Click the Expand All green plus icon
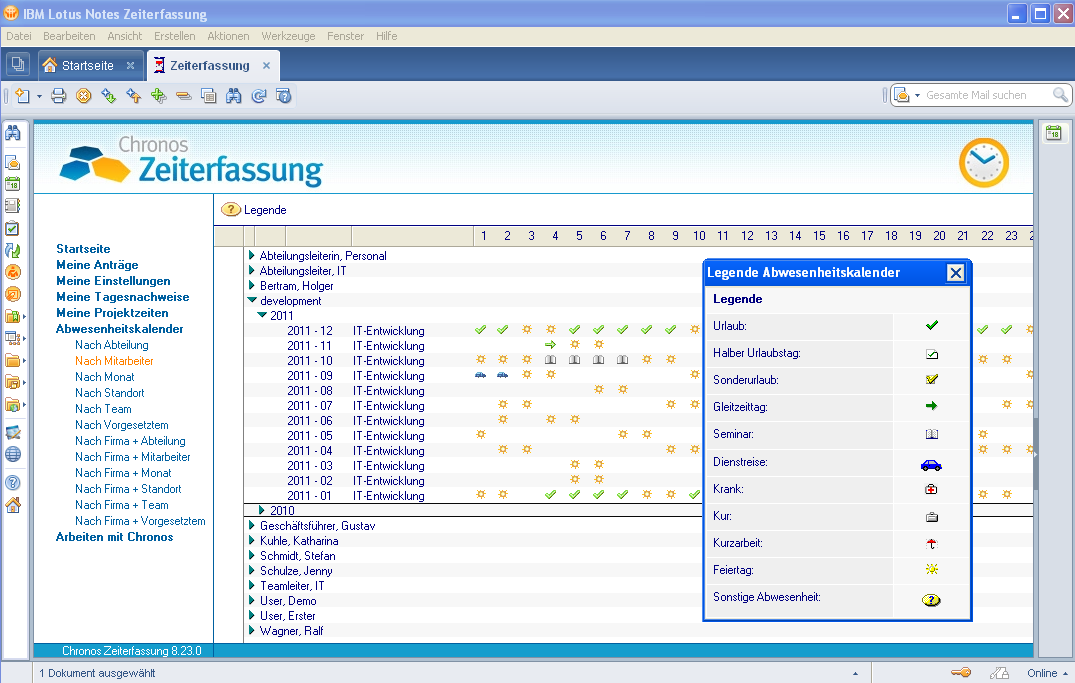 (158, 96)
